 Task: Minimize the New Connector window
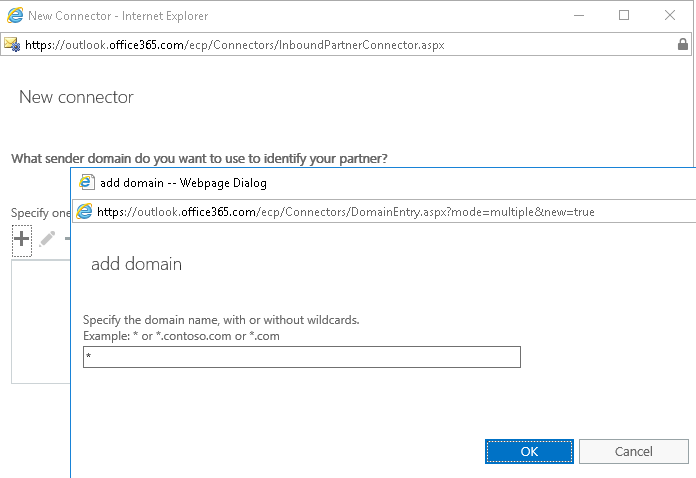click(579, 16)
